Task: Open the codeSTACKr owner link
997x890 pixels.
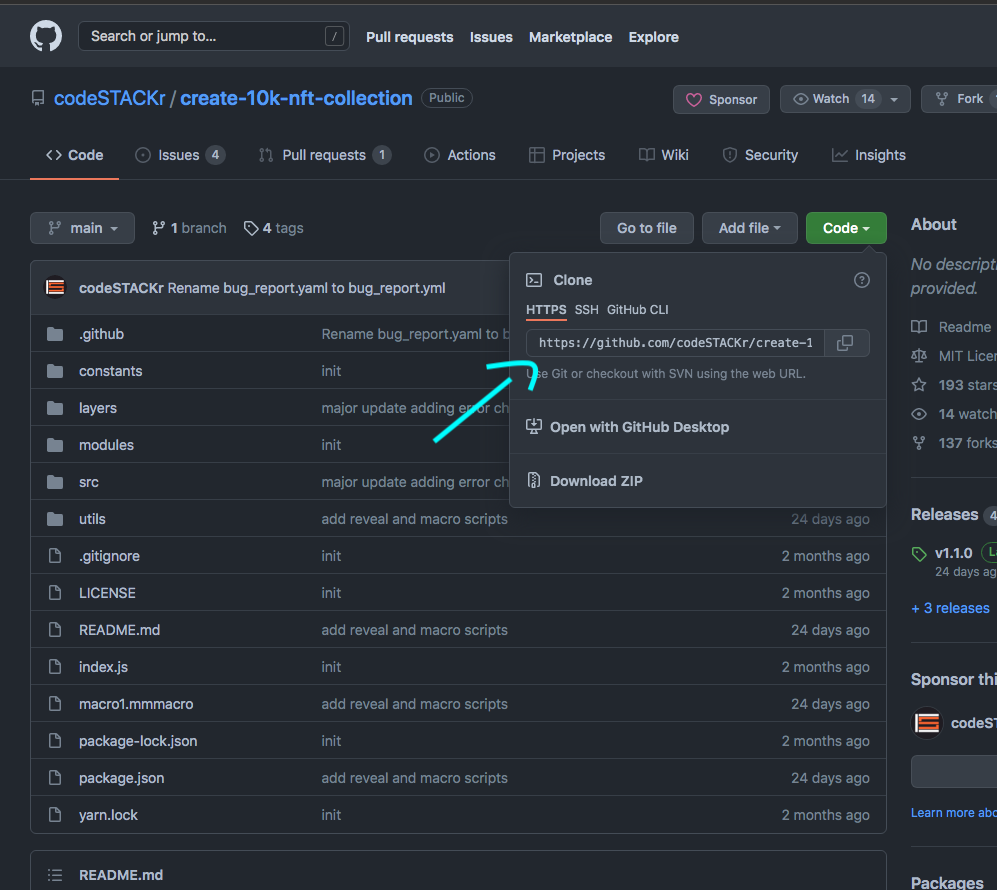Action: click(109, 98)
